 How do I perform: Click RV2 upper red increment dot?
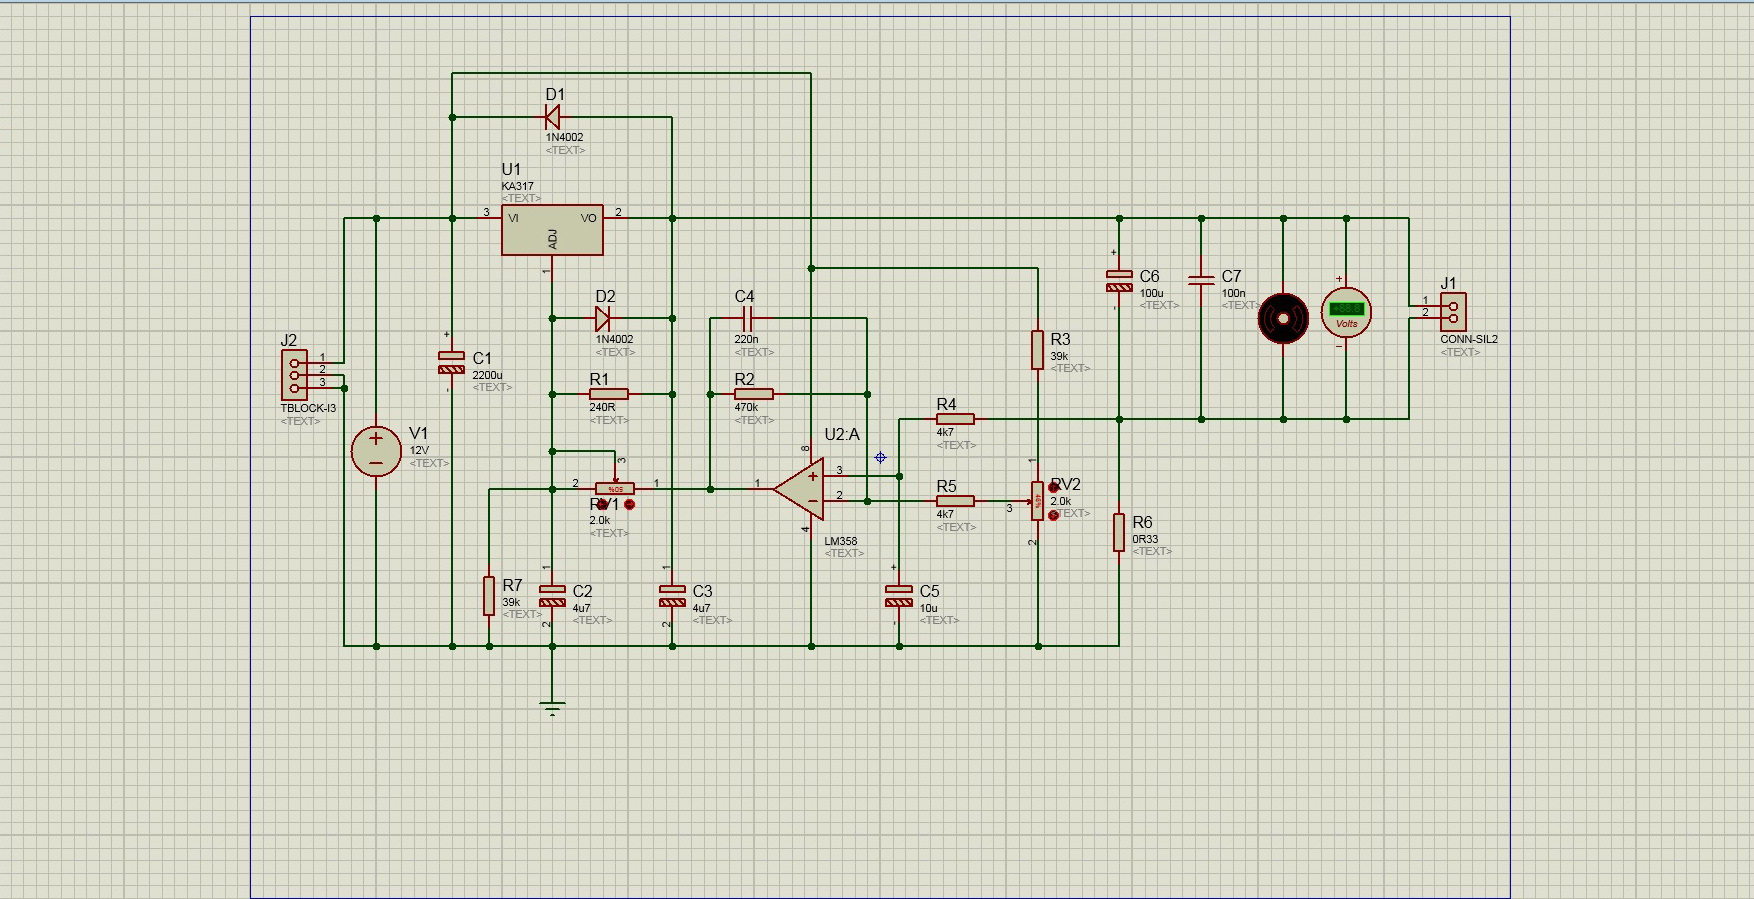[x=1054, y=488]
